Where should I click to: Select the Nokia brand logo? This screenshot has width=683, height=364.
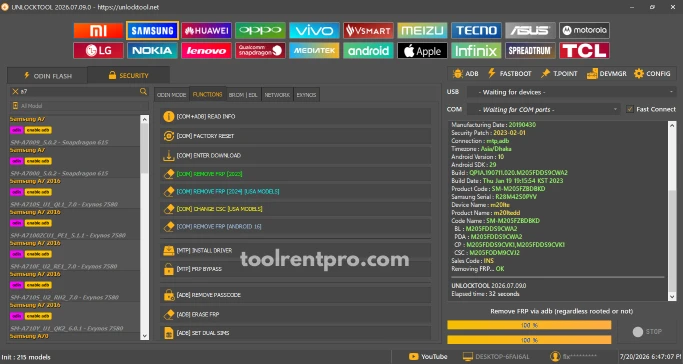[x=152, y=51]
